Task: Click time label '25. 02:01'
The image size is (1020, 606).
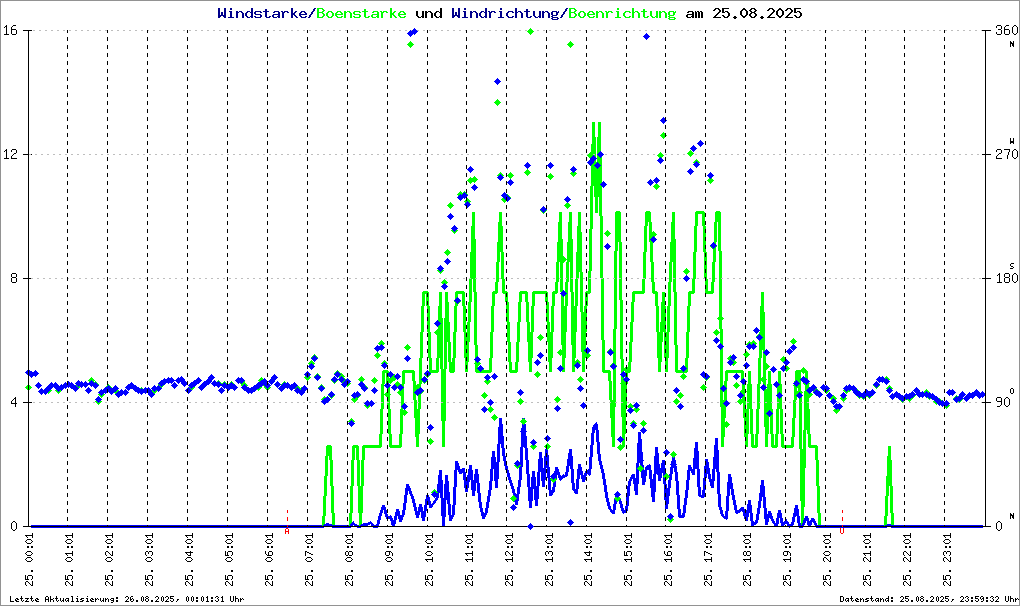Action: 109,560
